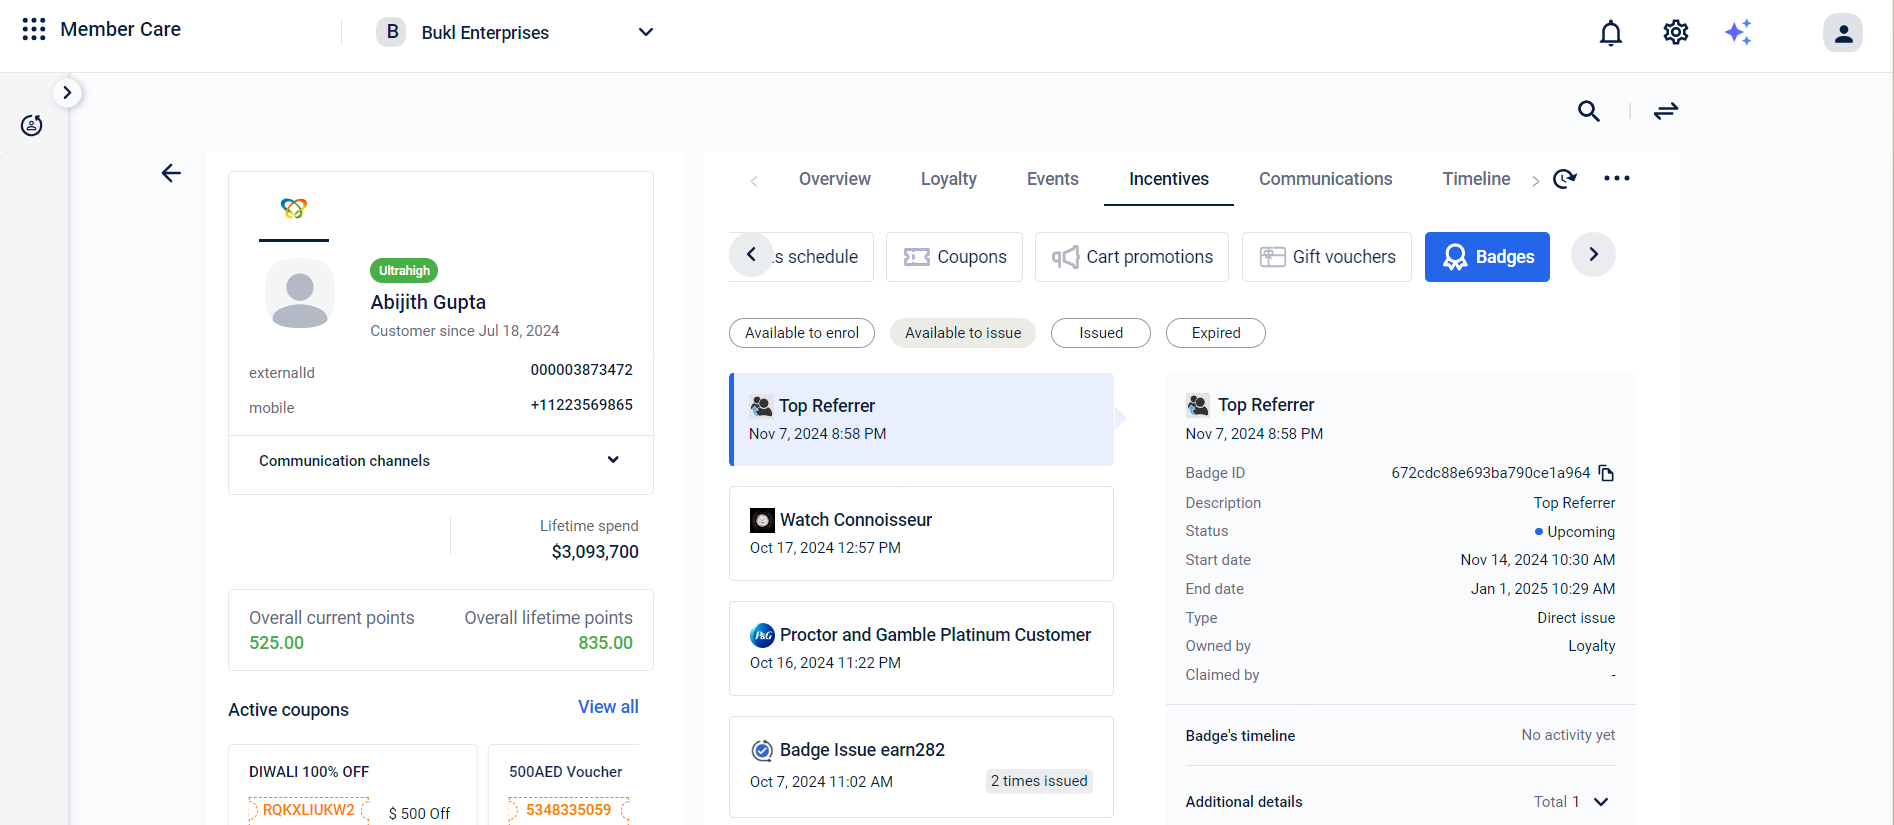The height and width of the screenshot is (825, 1894).
Task: Open the three-dots more options menu
Action: pos(1617,178)
